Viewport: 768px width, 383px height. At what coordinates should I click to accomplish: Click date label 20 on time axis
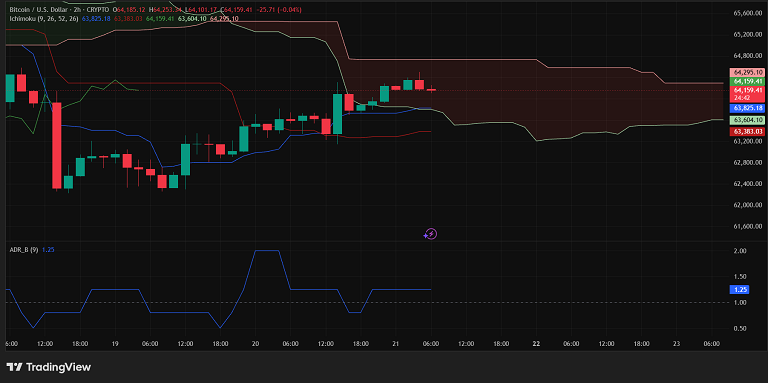[255, 344]
